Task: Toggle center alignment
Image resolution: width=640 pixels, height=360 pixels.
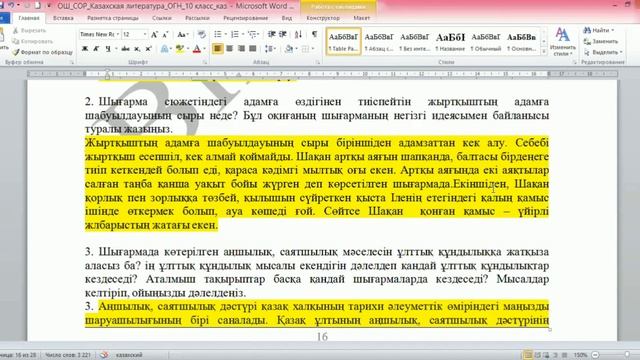Action: 229,49
